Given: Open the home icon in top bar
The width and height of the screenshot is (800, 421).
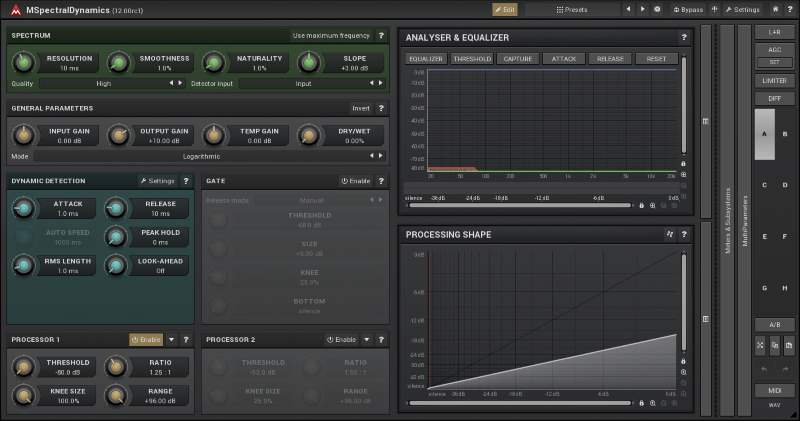Looking at the screenshot, I should click(x=775, y=9).
